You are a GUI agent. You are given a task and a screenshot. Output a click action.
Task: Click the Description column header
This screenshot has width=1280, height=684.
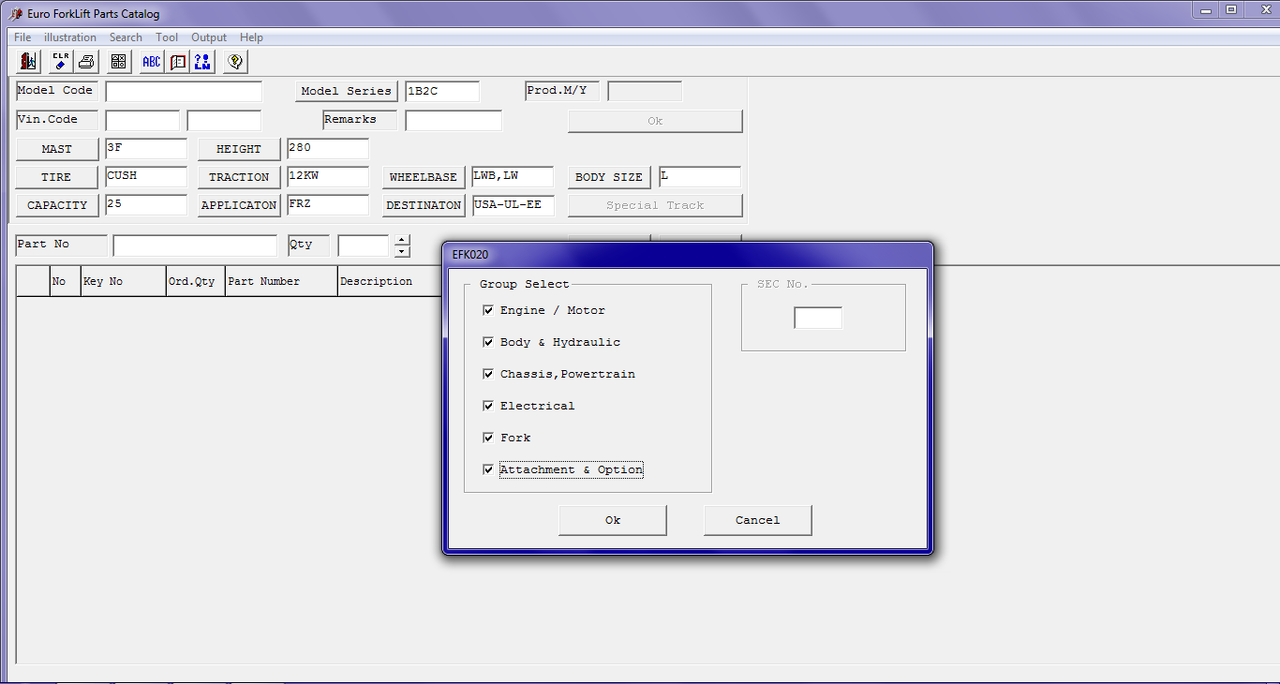[390, 282]
